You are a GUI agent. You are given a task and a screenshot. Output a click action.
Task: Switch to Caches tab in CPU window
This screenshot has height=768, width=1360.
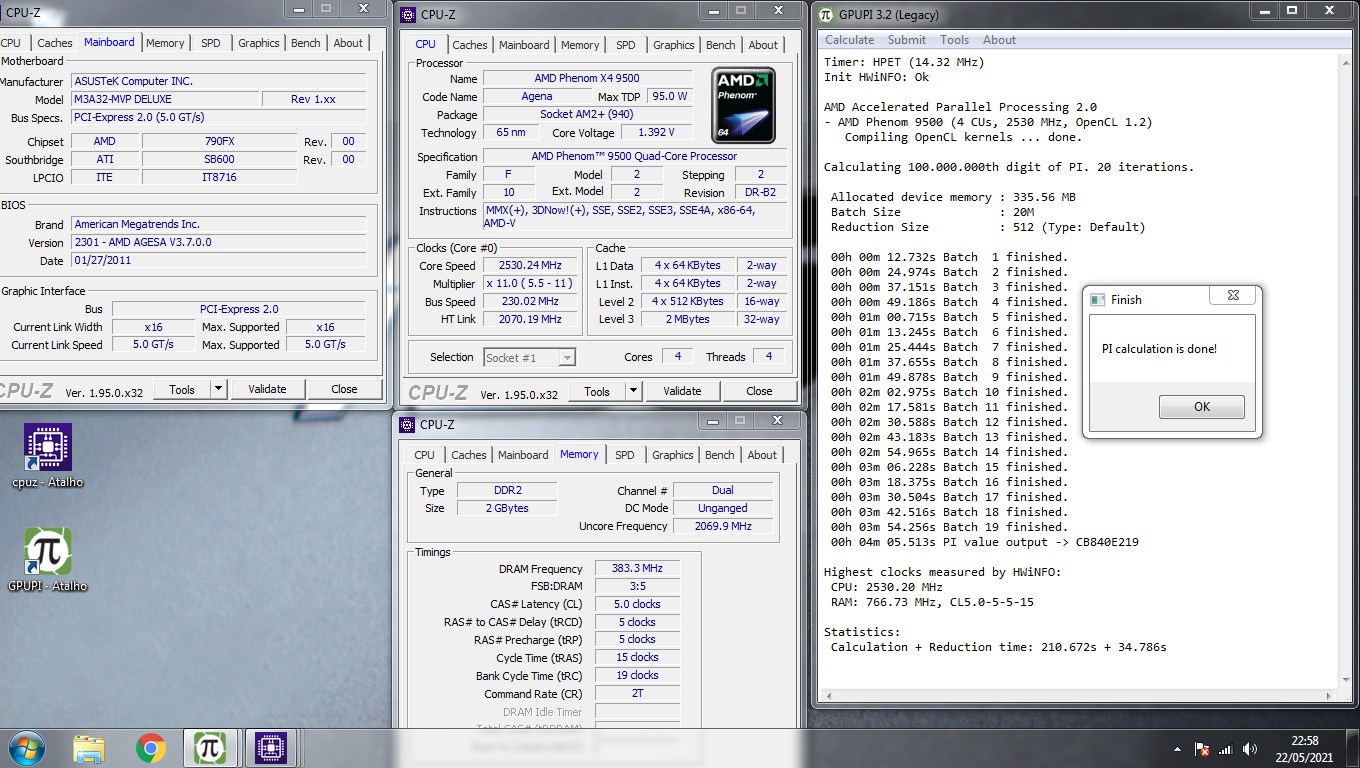[x=469, y=45]
